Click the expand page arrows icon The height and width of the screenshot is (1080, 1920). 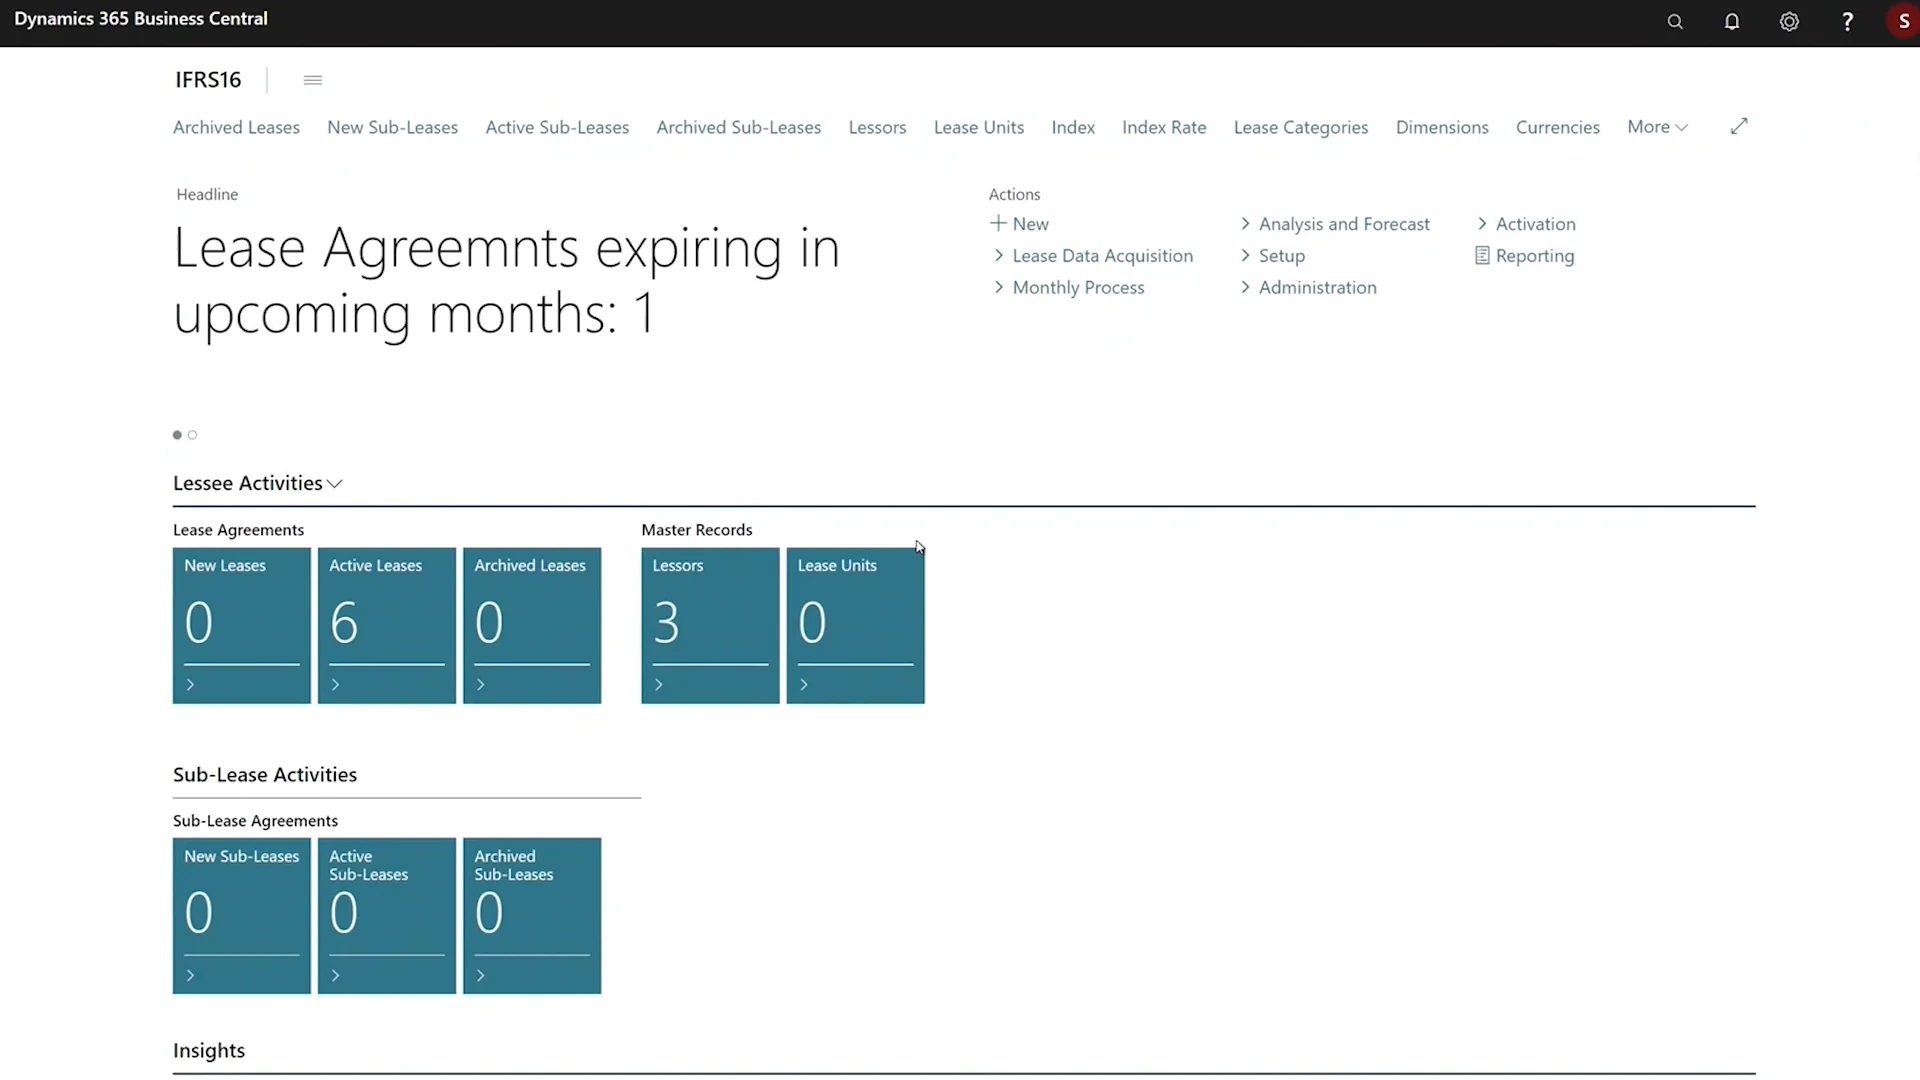[x=1739, y=126]
